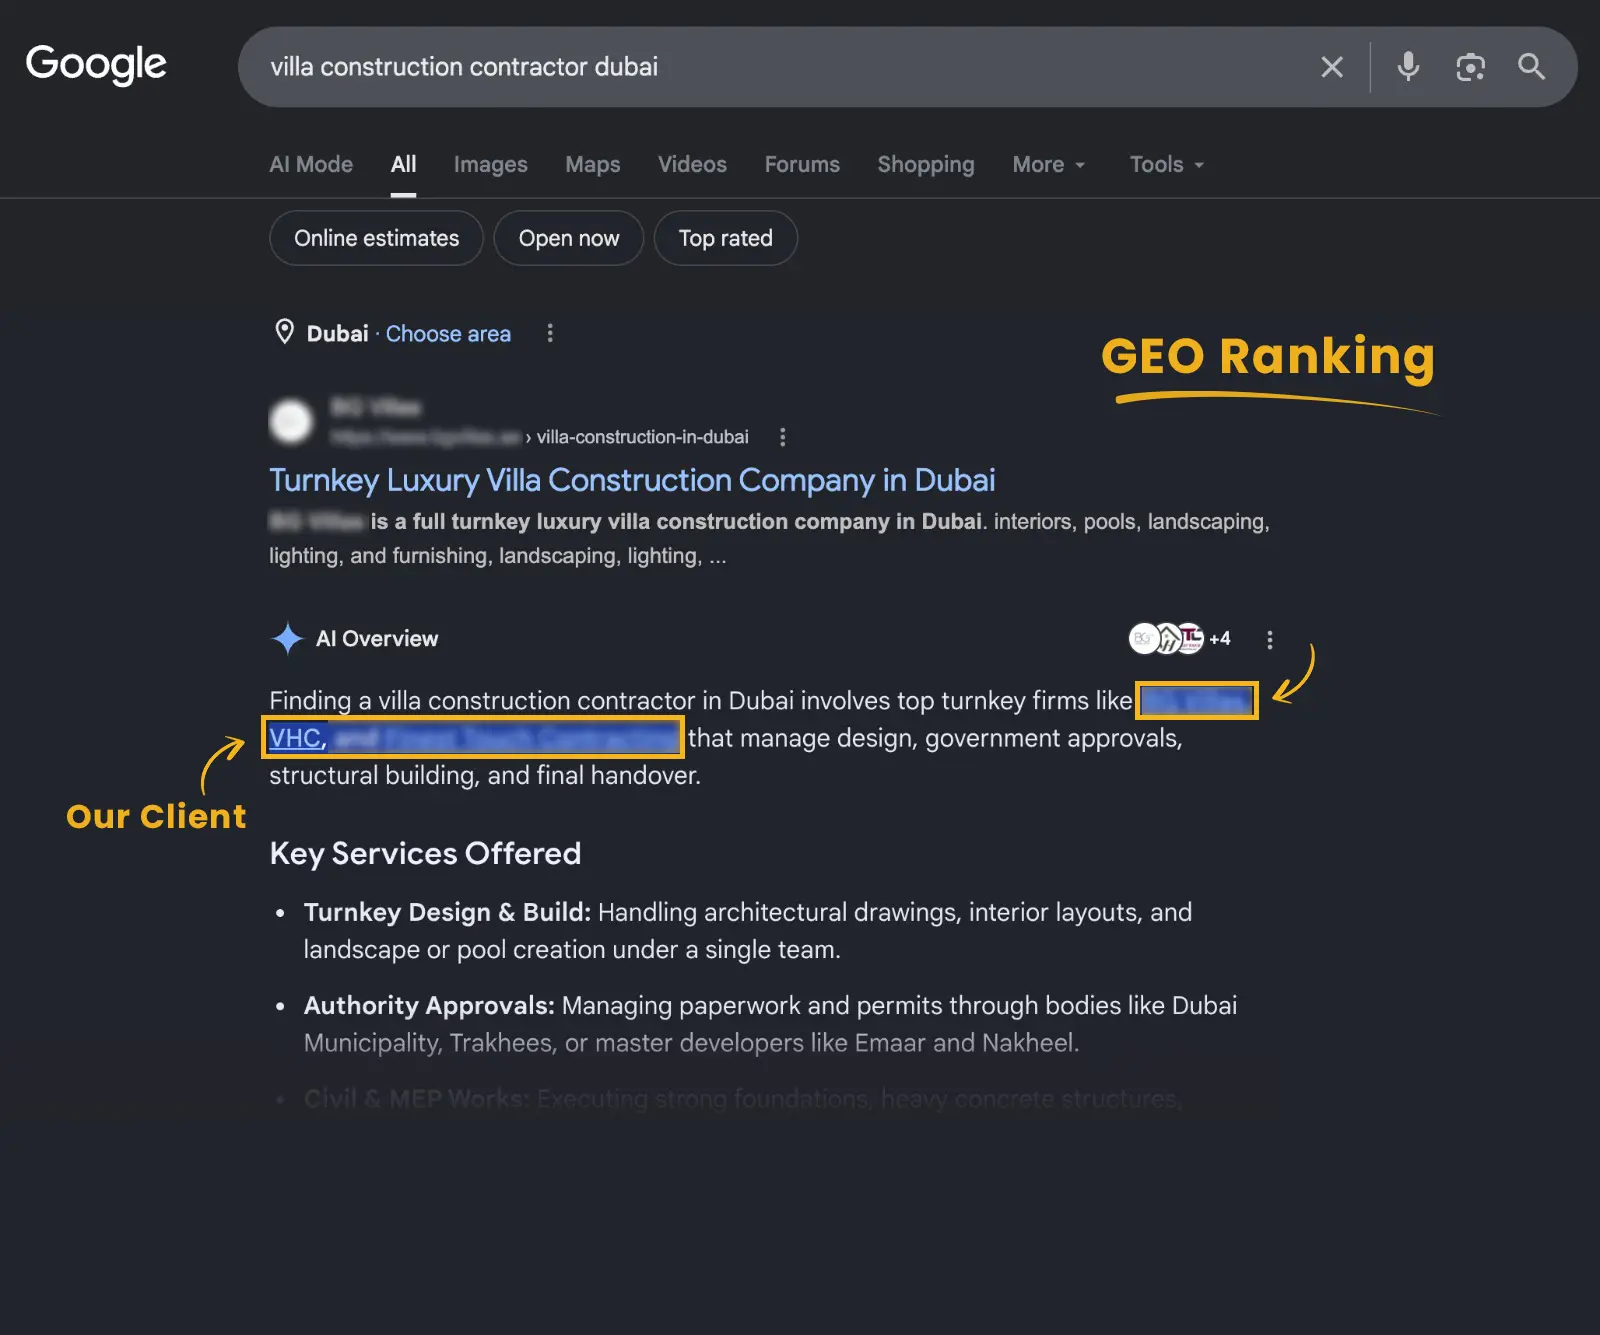This screenshot has width=1600, height=1335.
Task: Switch to the AI Mode tab
Action: click(x=311, y=164)
